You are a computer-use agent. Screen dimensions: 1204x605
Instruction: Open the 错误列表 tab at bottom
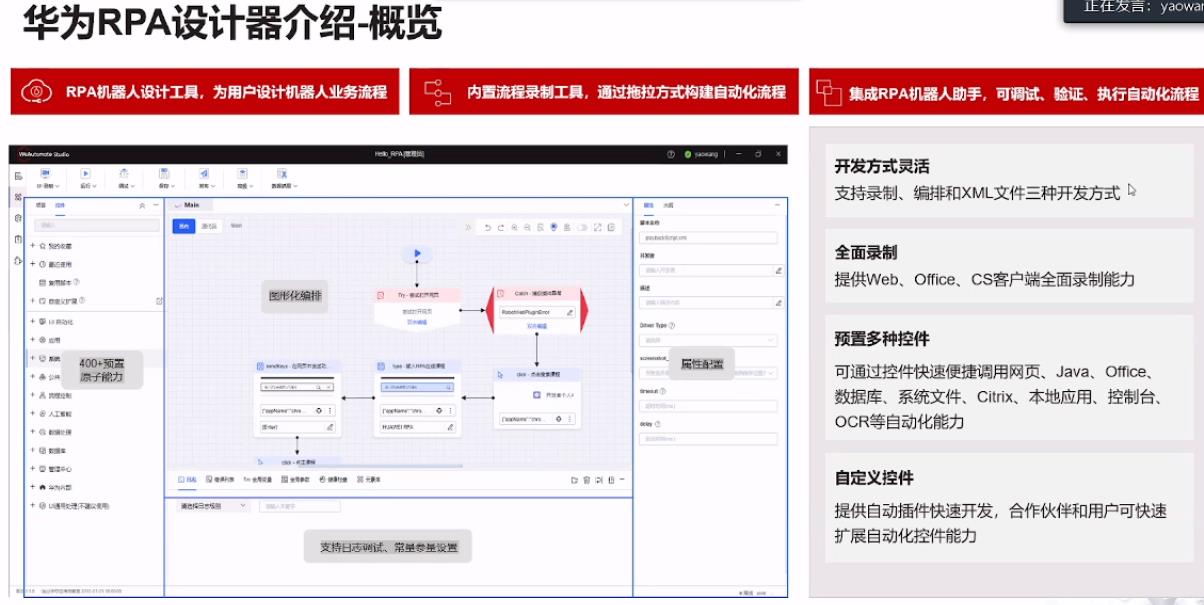(x=219, y=480)
